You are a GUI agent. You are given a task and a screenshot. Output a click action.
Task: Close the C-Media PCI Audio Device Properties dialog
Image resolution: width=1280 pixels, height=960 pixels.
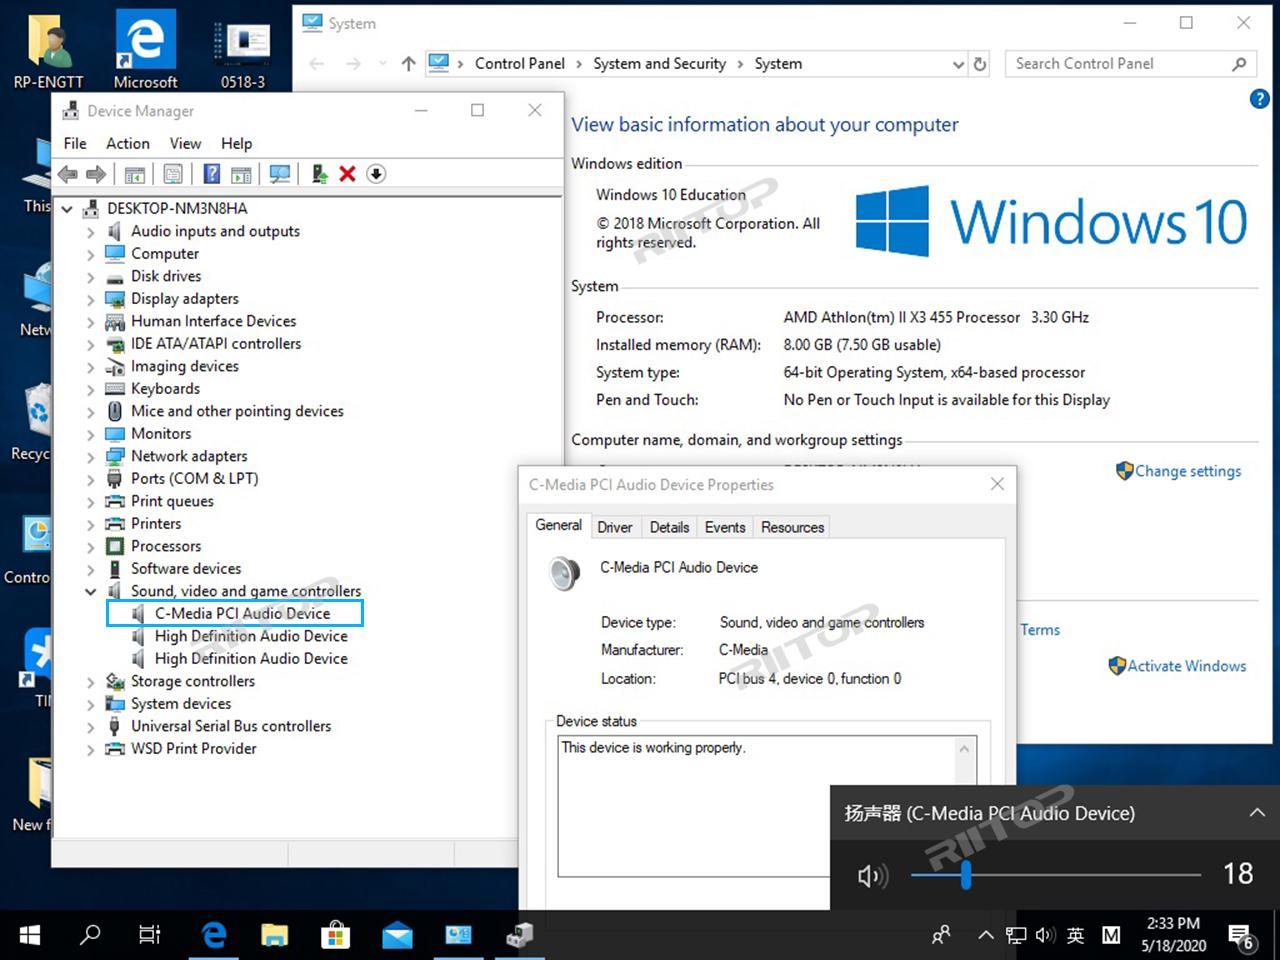pos(997,484)
